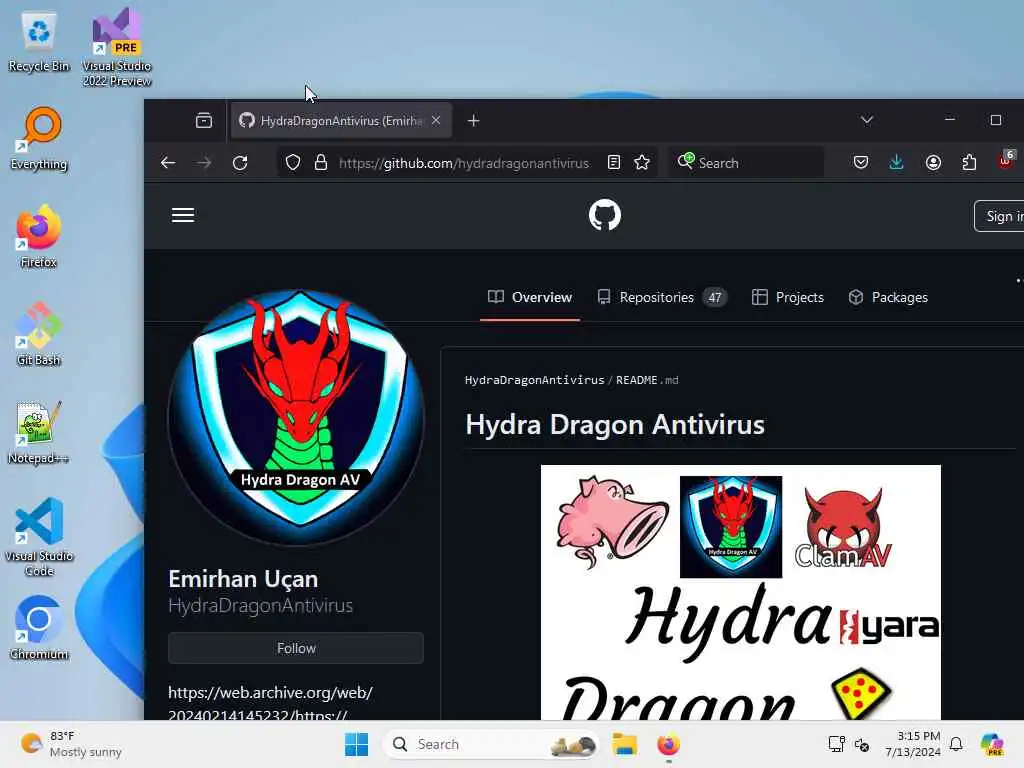1024x768 pixels.
Task: Open GitHub hamburger navigation menu
Action: pyautogui.click(x=183, y=215)
